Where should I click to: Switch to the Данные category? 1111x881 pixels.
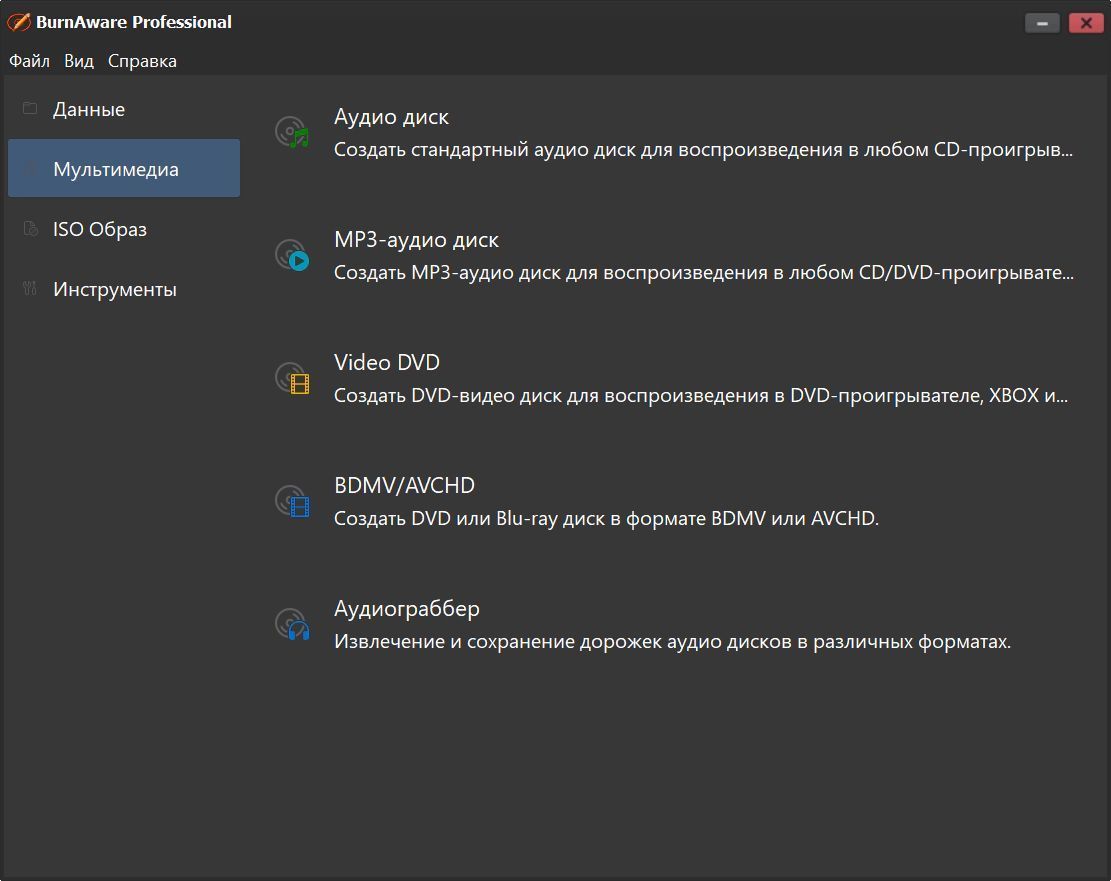click(124, 108)
